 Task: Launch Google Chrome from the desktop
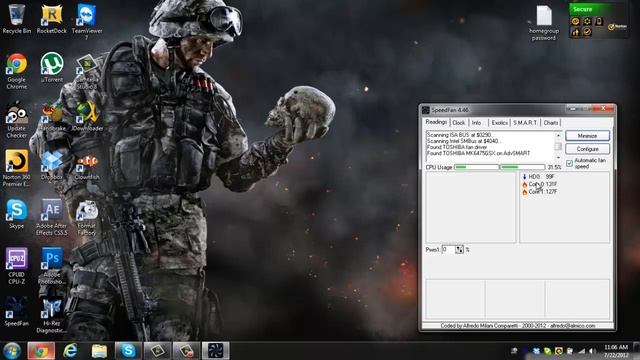click(x=16, y=71)
